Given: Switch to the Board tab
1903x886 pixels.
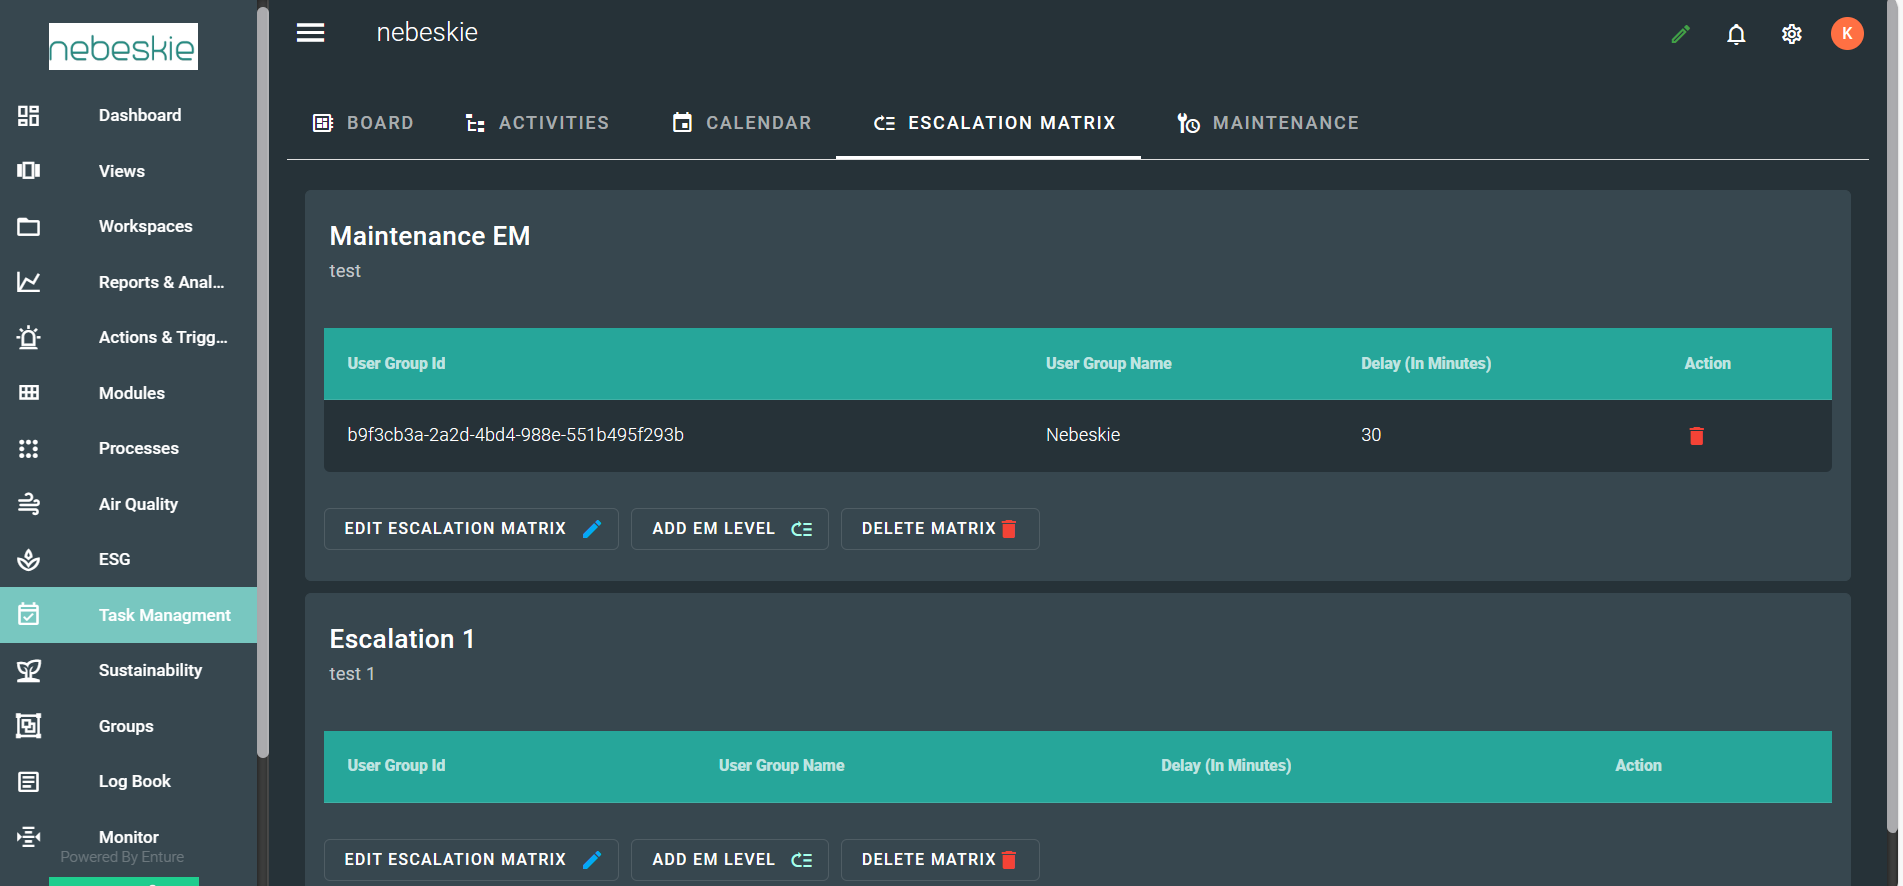Looking at the screenshot, I should [363, 123].
